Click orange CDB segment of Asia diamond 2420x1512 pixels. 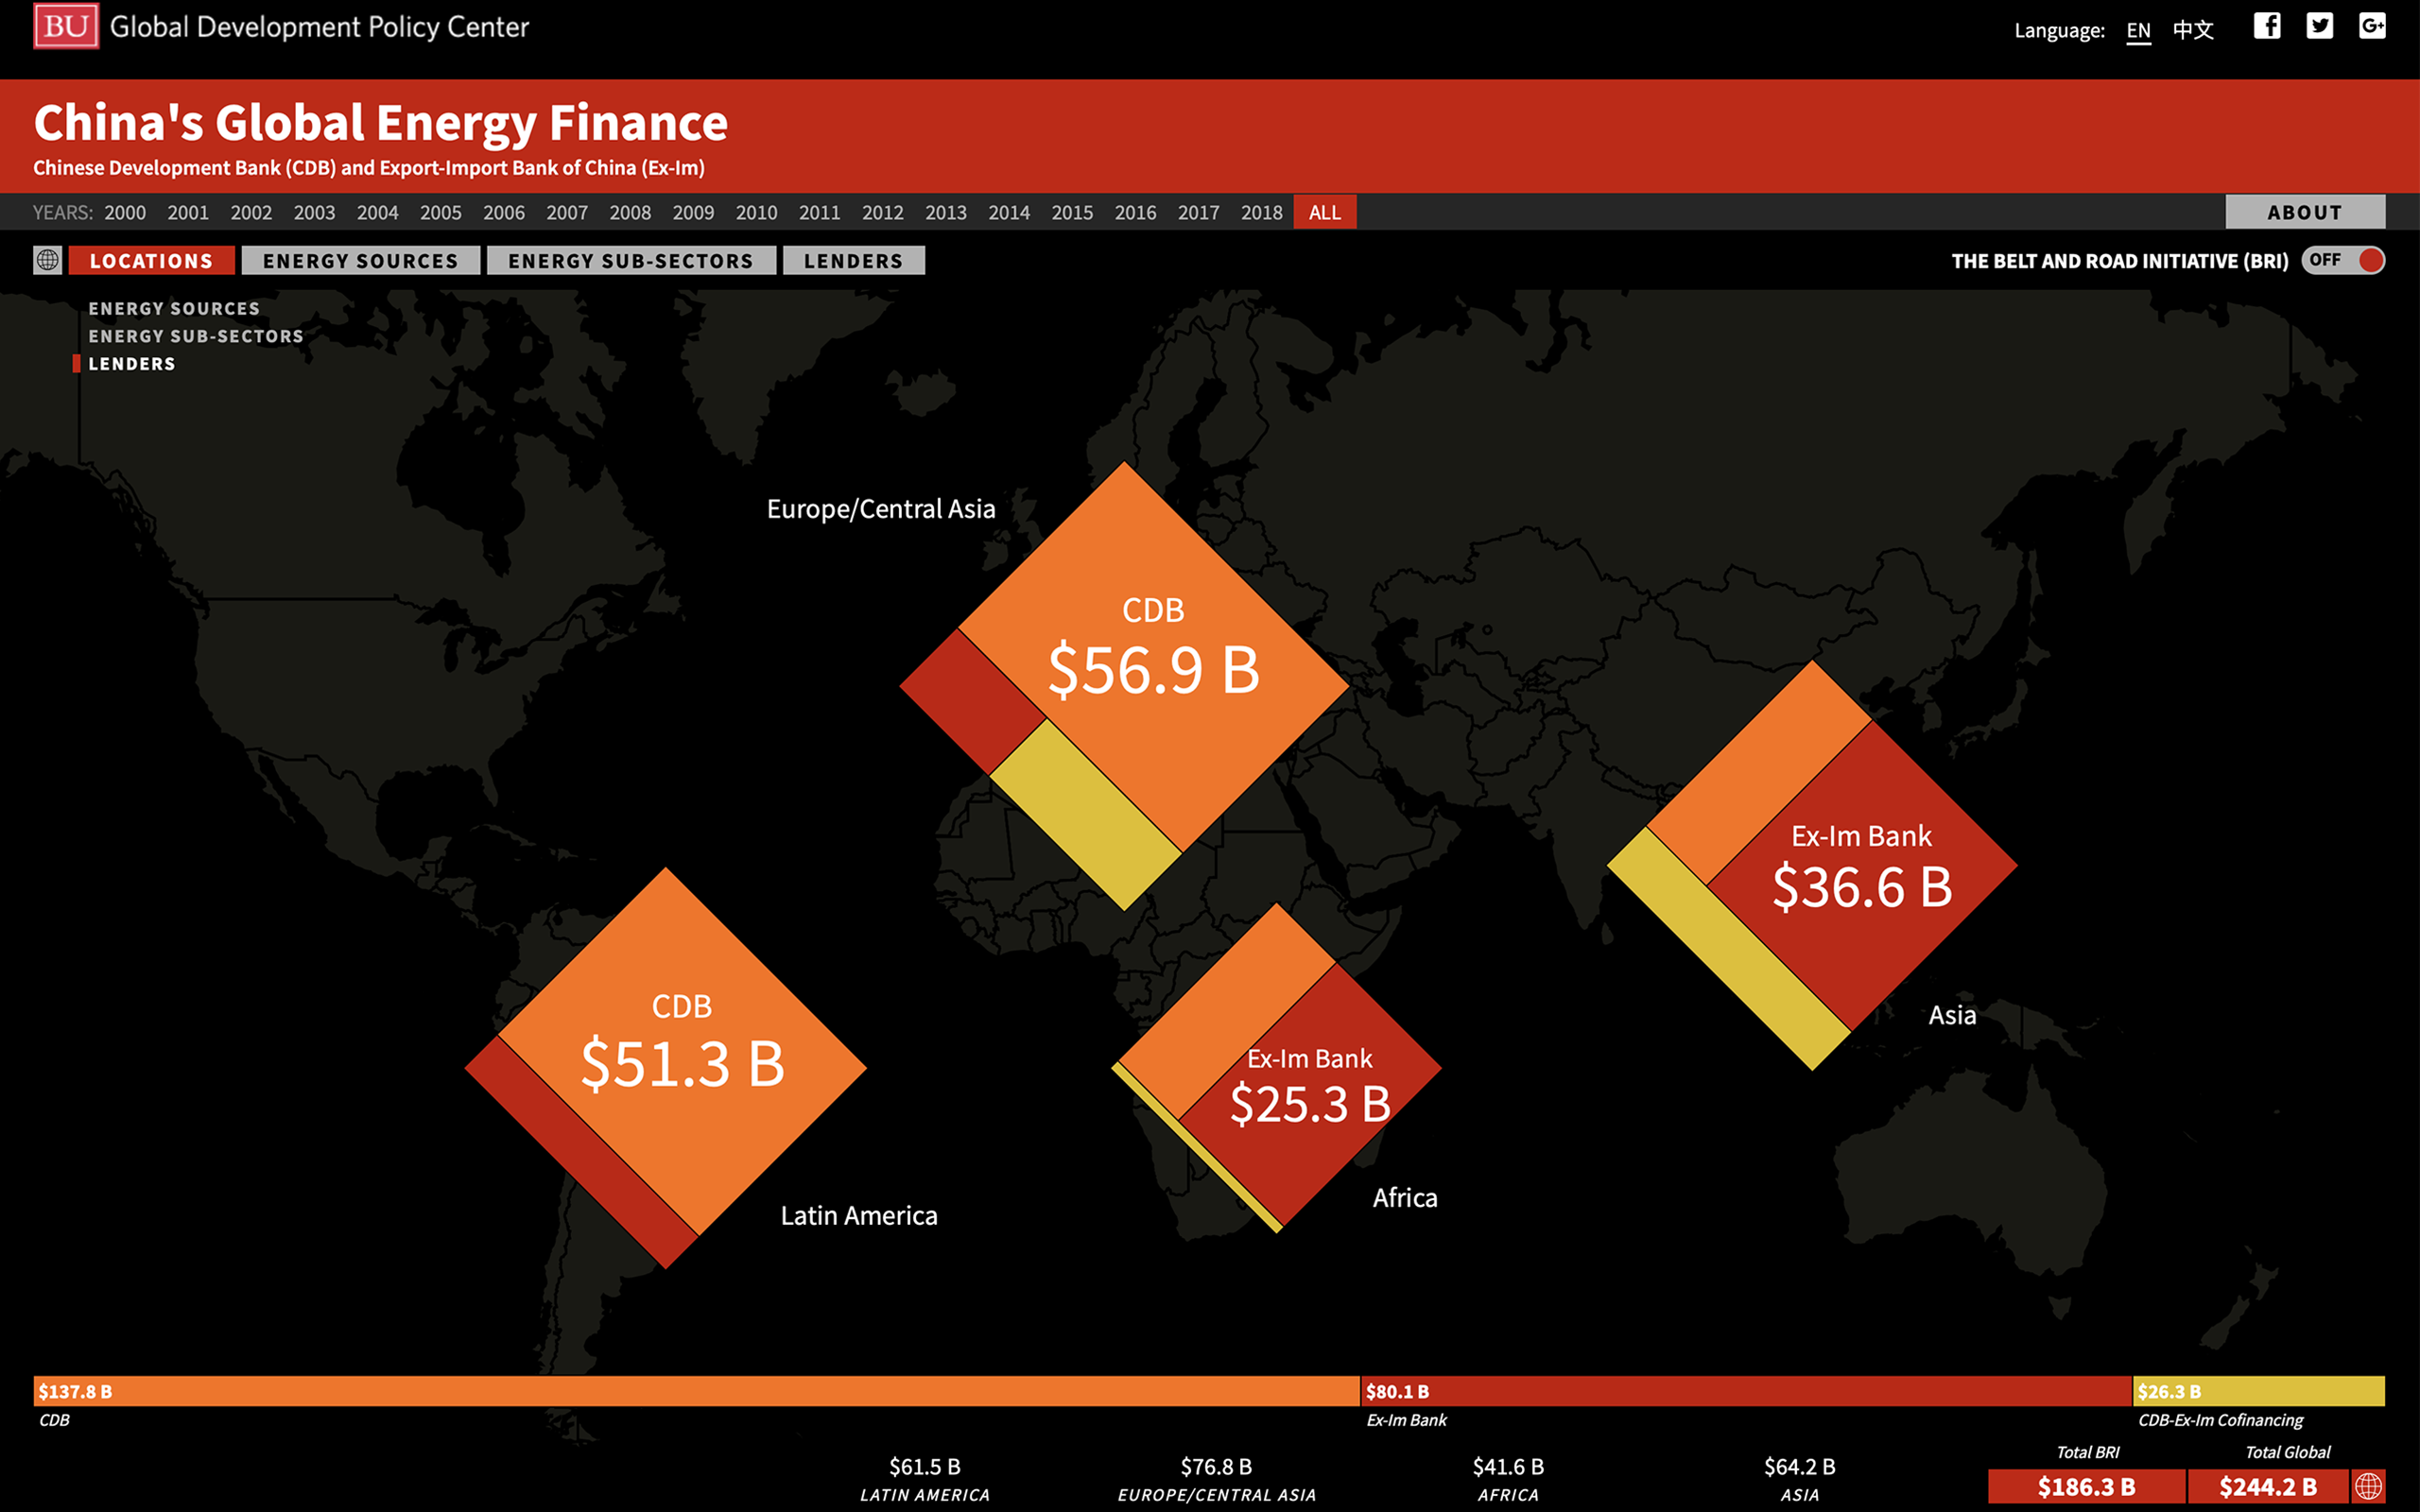click(x=1759, y=772)
